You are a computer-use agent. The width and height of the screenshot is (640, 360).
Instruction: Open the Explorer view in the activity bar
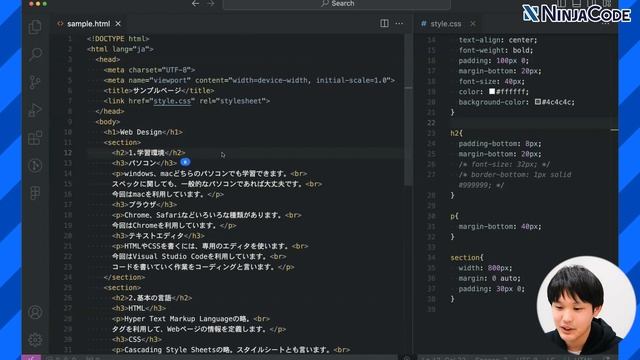click(x=35, y=27)
